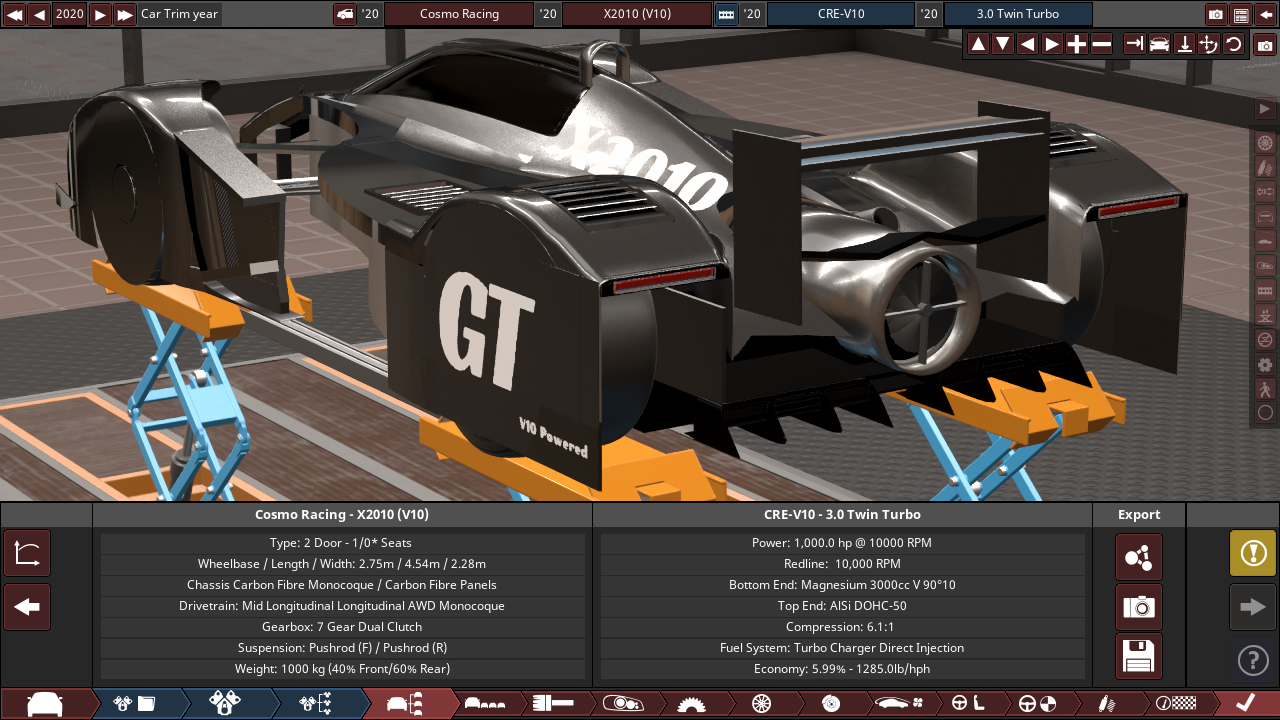1280x720 pixels.
Task: Open the paint brush tab in bottom bar
Action: point(559,704)
